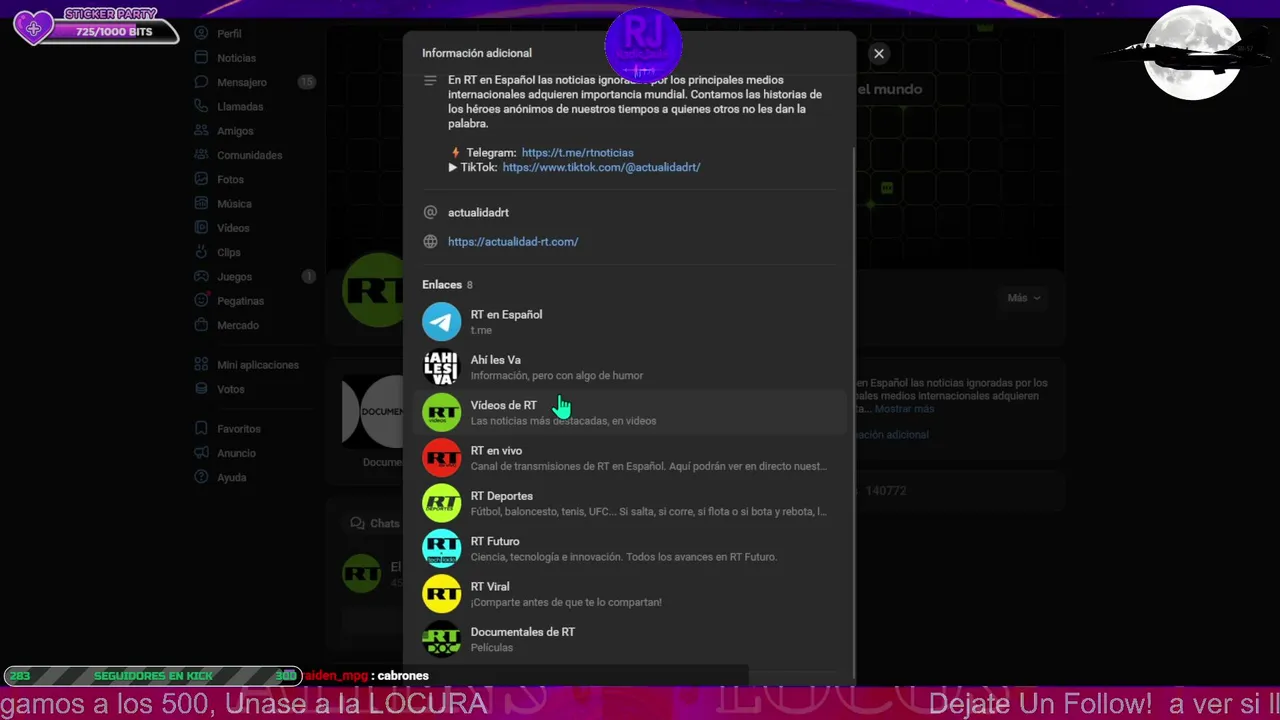Click the Fotos sidebar icon
This screenshot has width=1280, height=720.
(202, 179)
